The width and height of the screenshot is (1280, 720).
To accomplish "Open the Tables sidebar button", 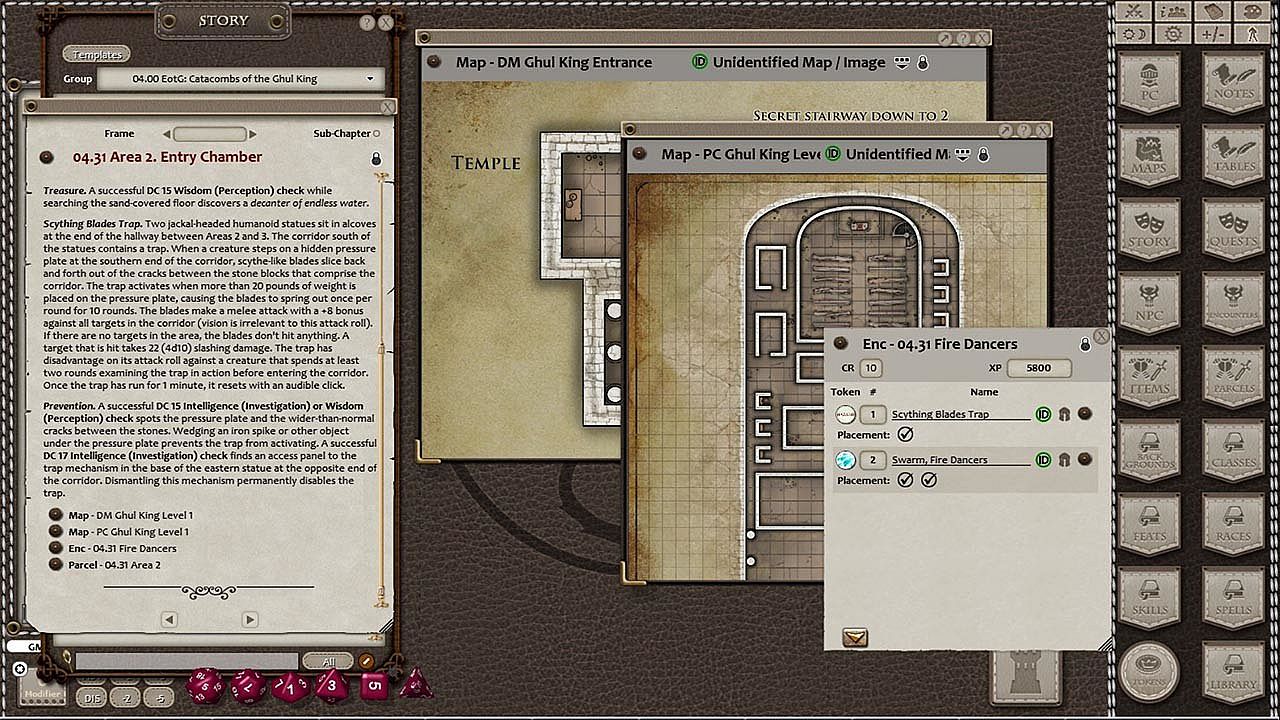I will pos(1233,156).
